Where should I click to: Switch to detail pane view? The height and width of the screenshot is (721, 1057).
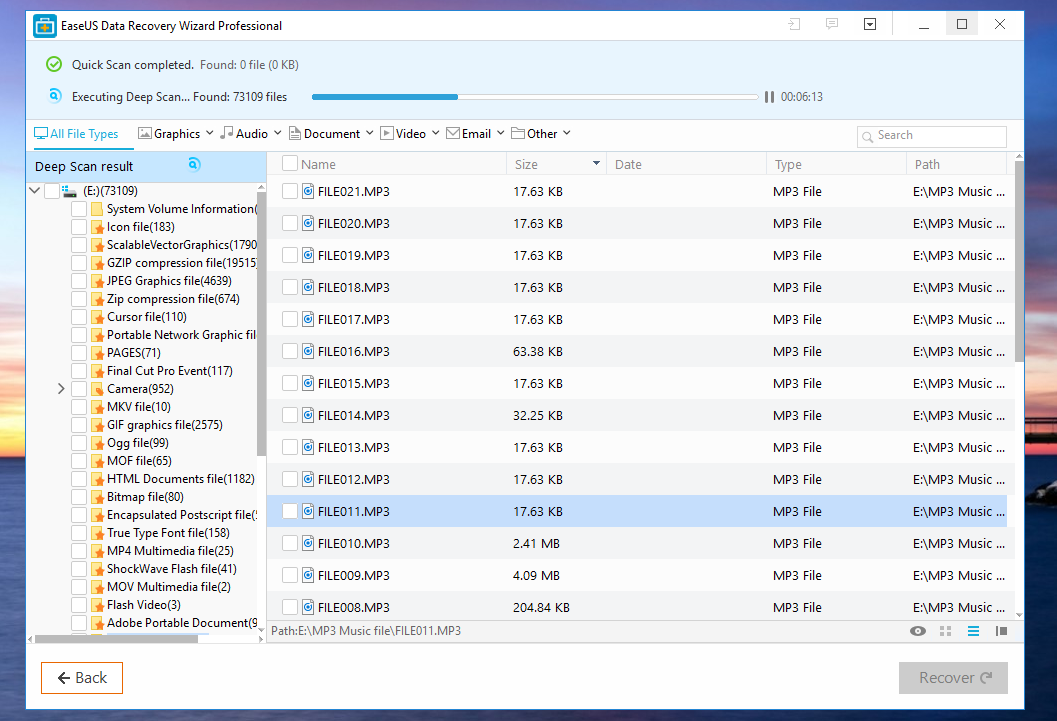click(x=1001, y=631)
